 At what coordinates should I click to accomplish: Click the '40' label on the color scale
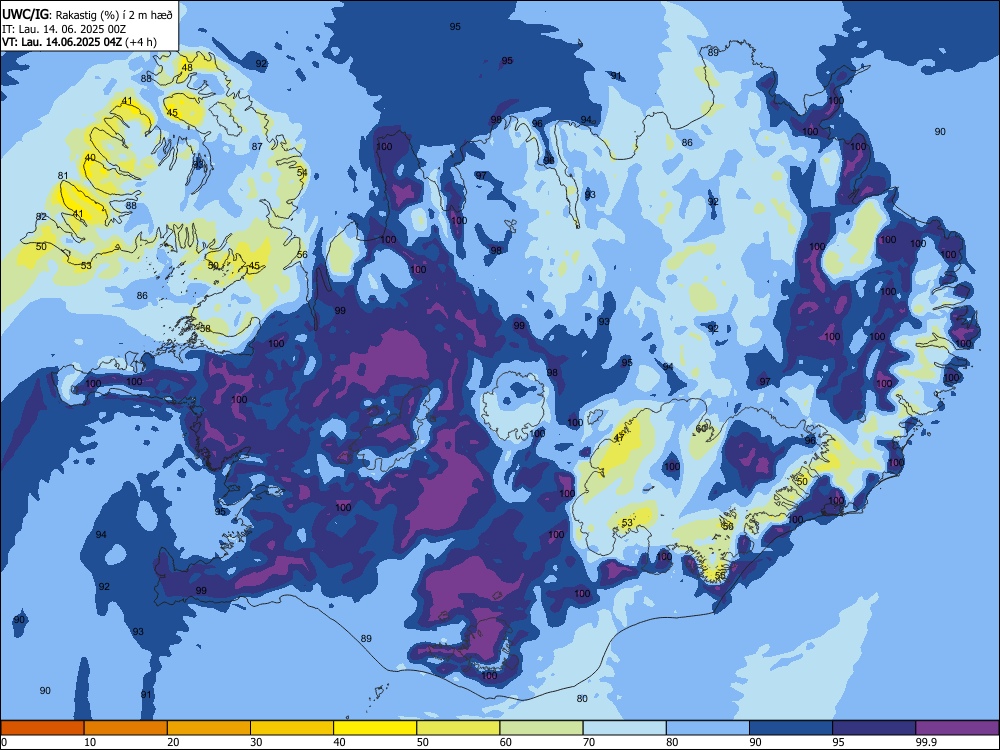point(339,742)
